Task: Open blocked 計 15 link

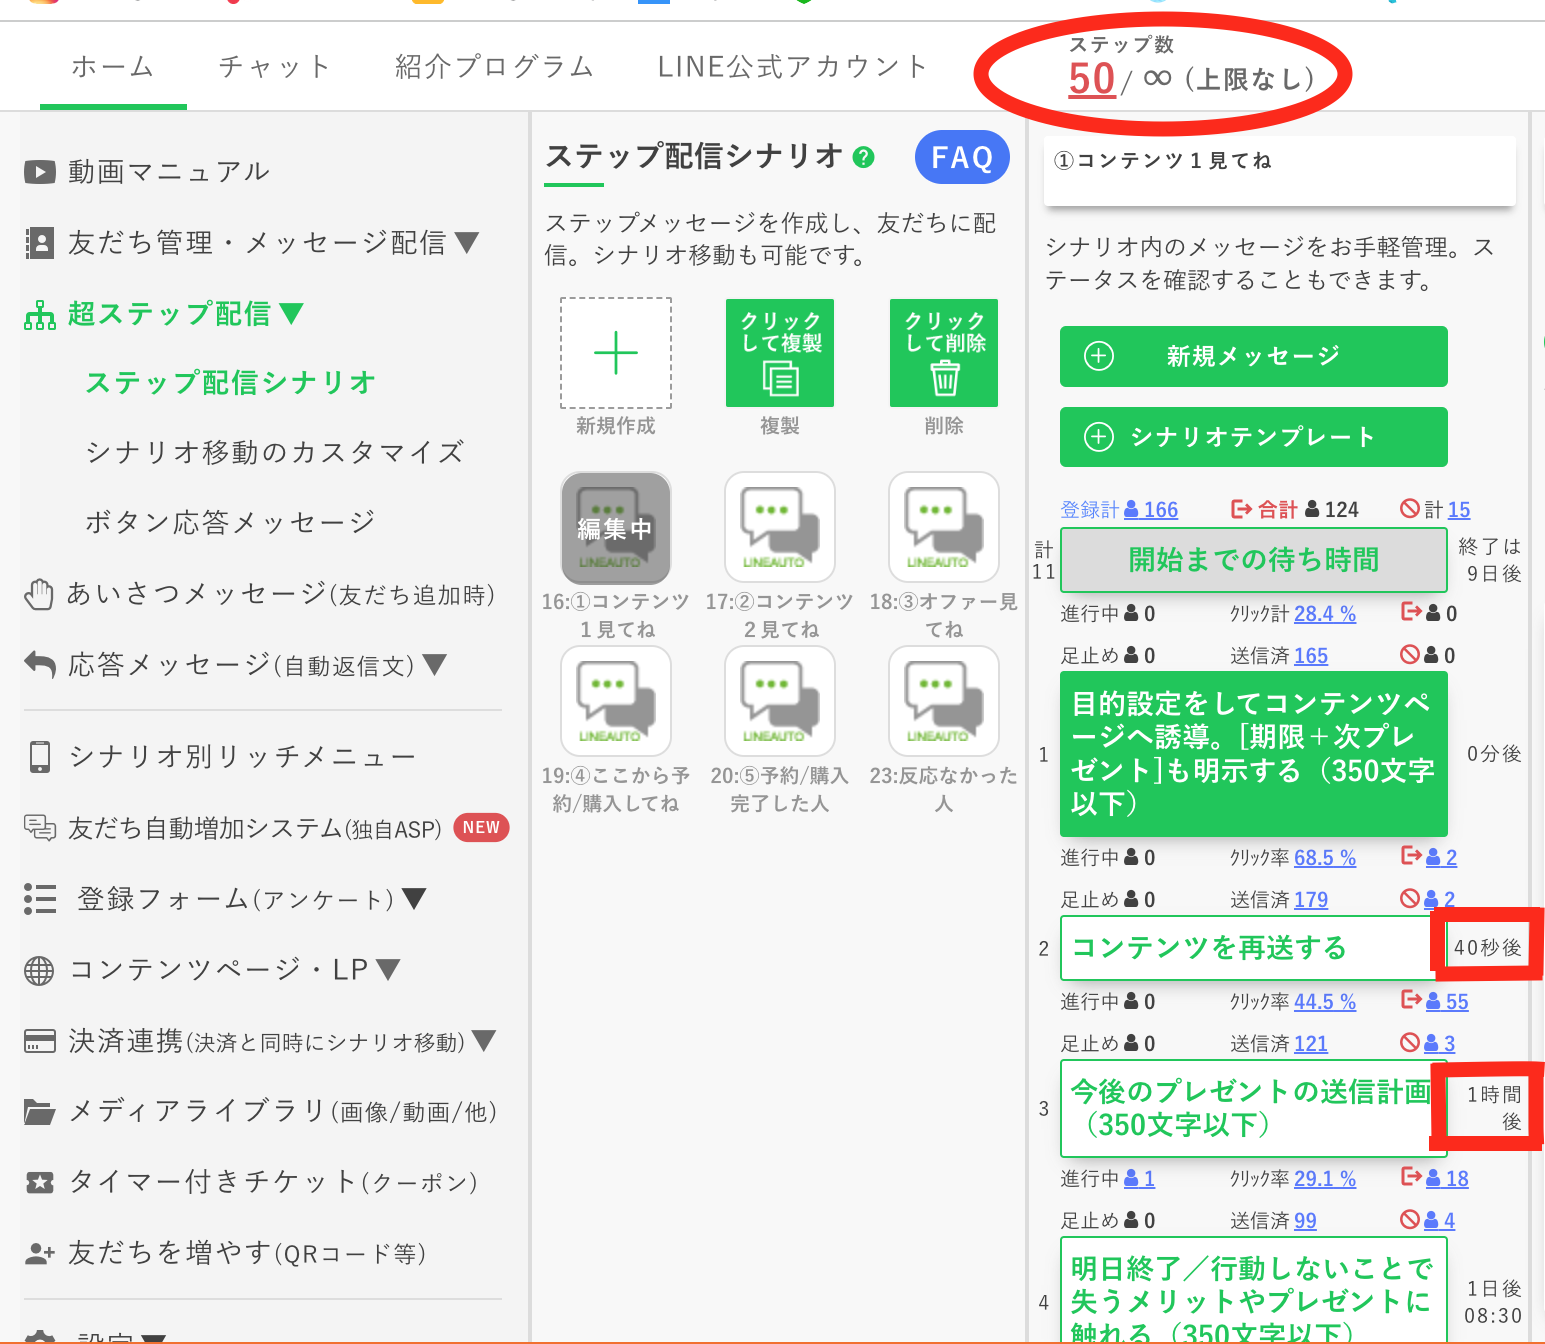Action: click(1459, 510)
